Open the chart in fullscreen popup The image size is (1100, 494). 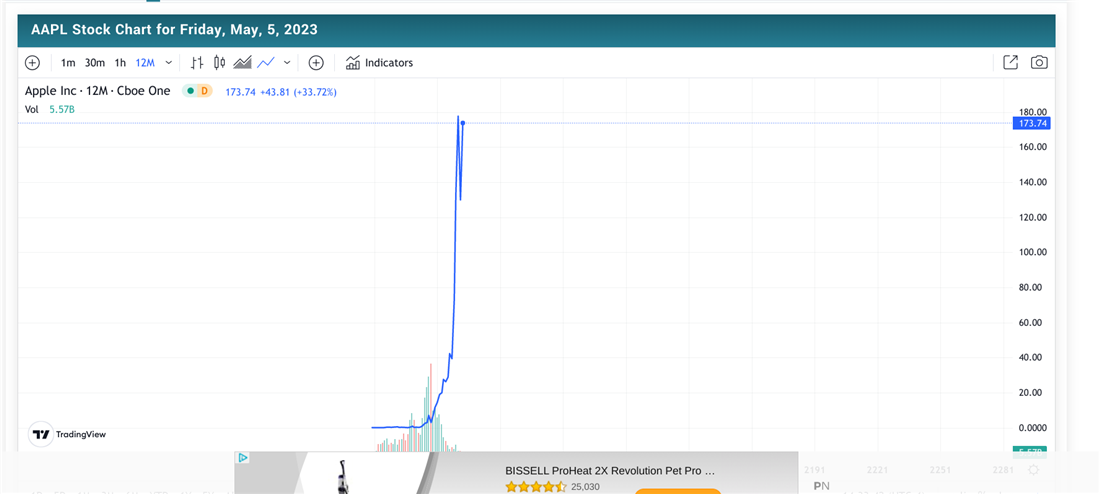pos(1011,63)
